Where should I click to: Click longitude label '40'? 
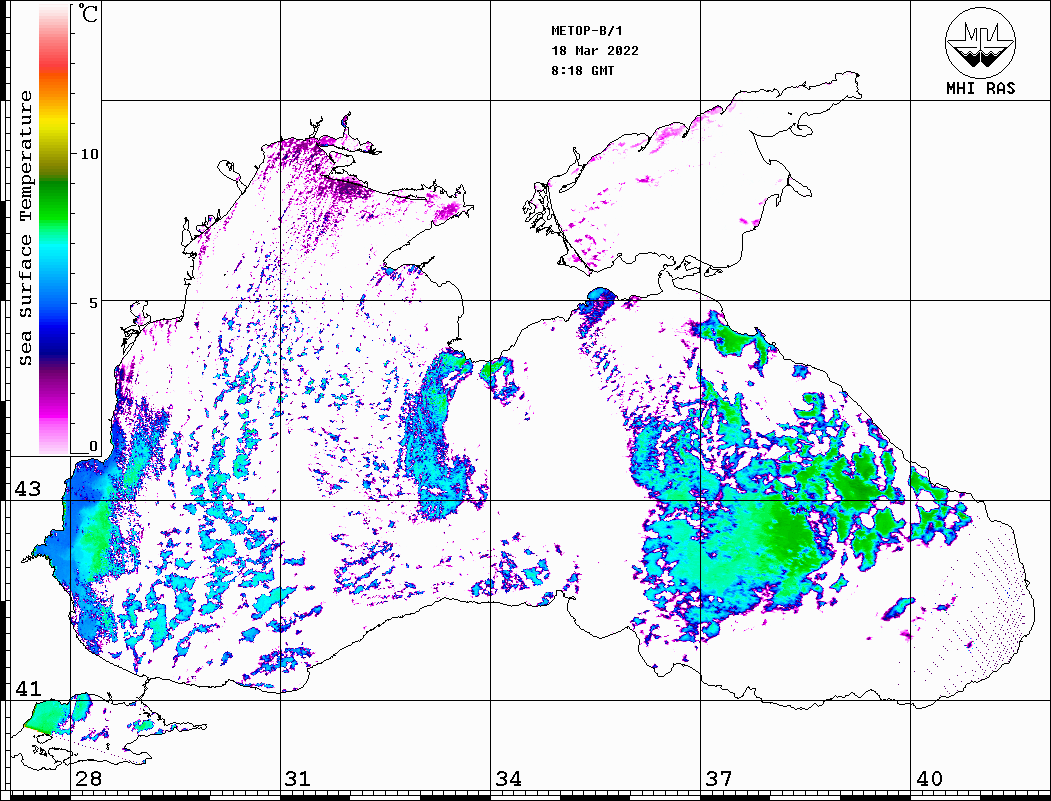(x=929, y=779)
